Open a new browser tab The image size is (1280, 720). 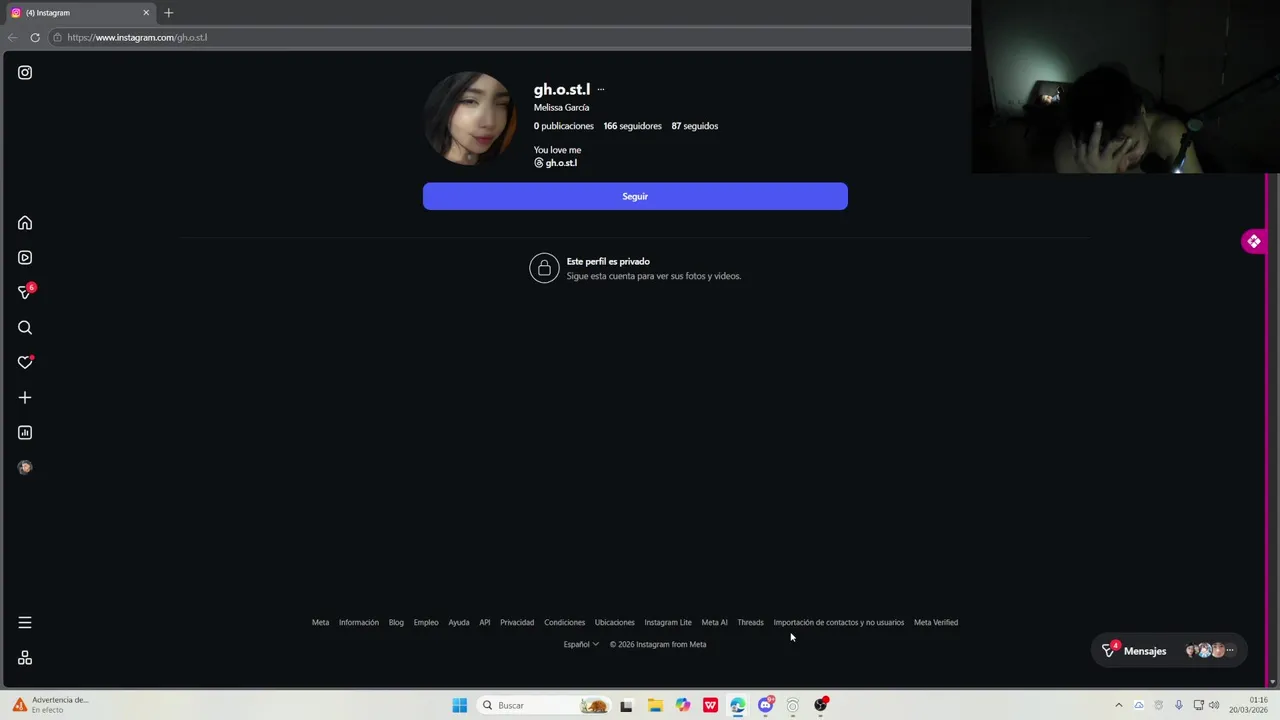168,13
